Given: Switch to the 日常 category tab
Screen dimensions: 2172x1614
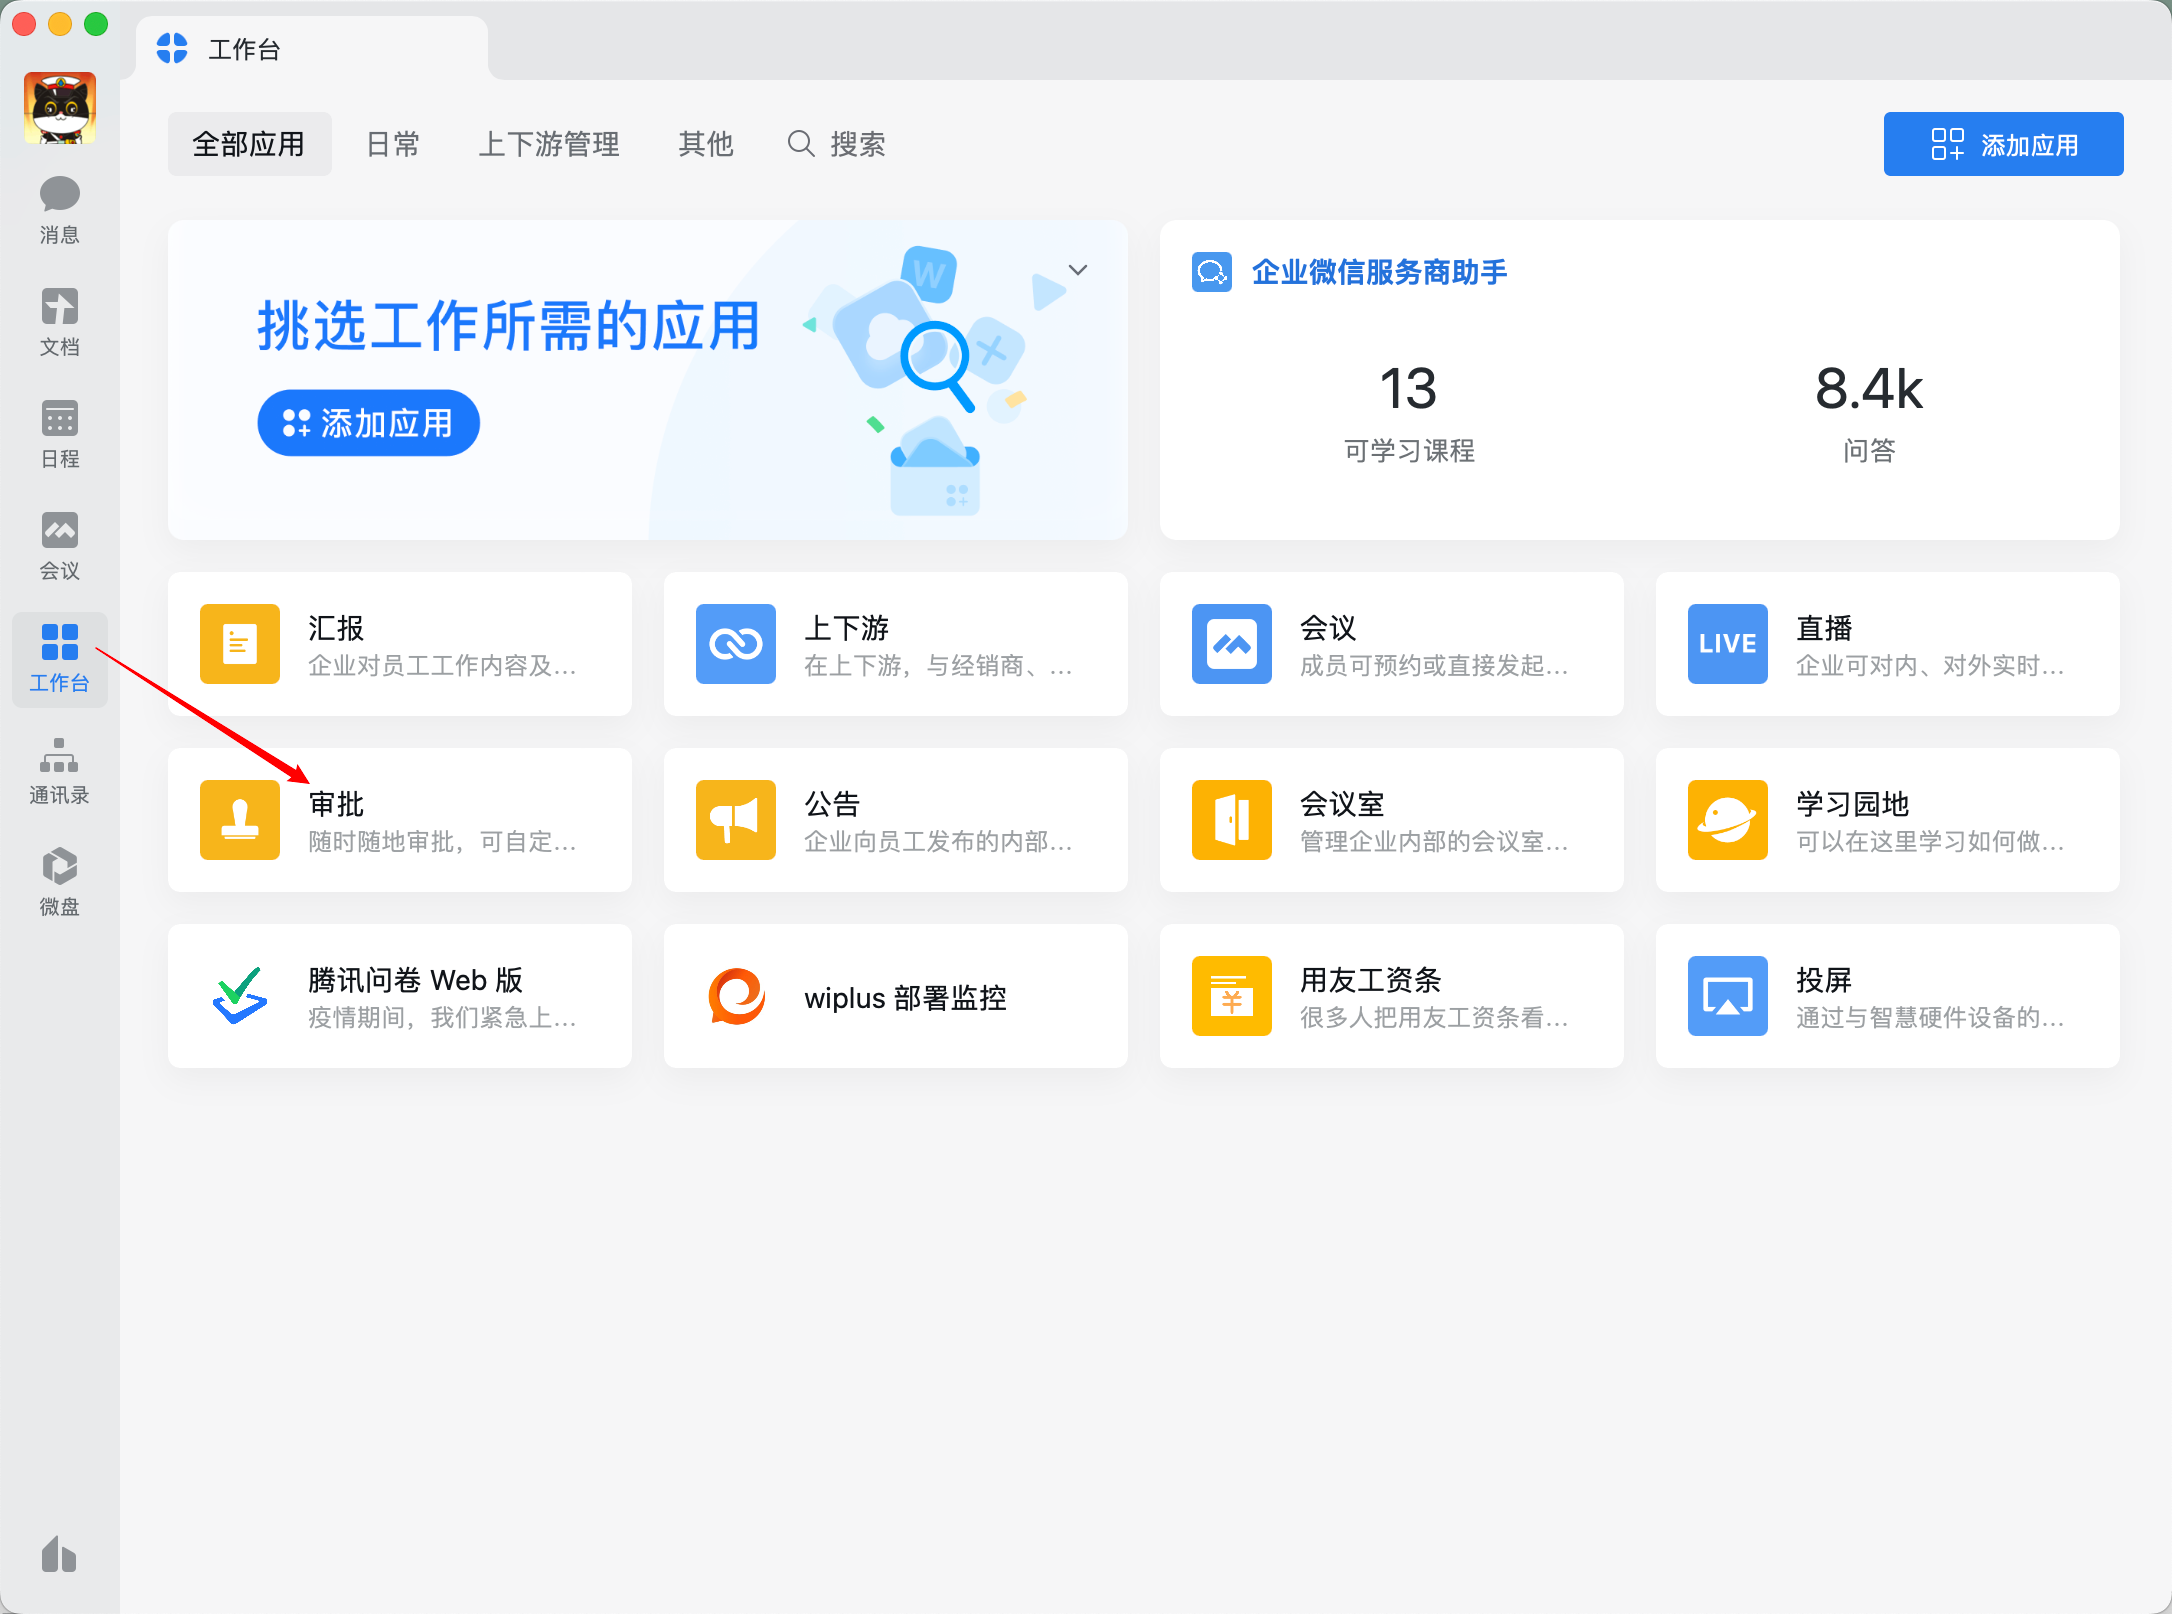Looking at the screenshot, I should pos(392,143).
